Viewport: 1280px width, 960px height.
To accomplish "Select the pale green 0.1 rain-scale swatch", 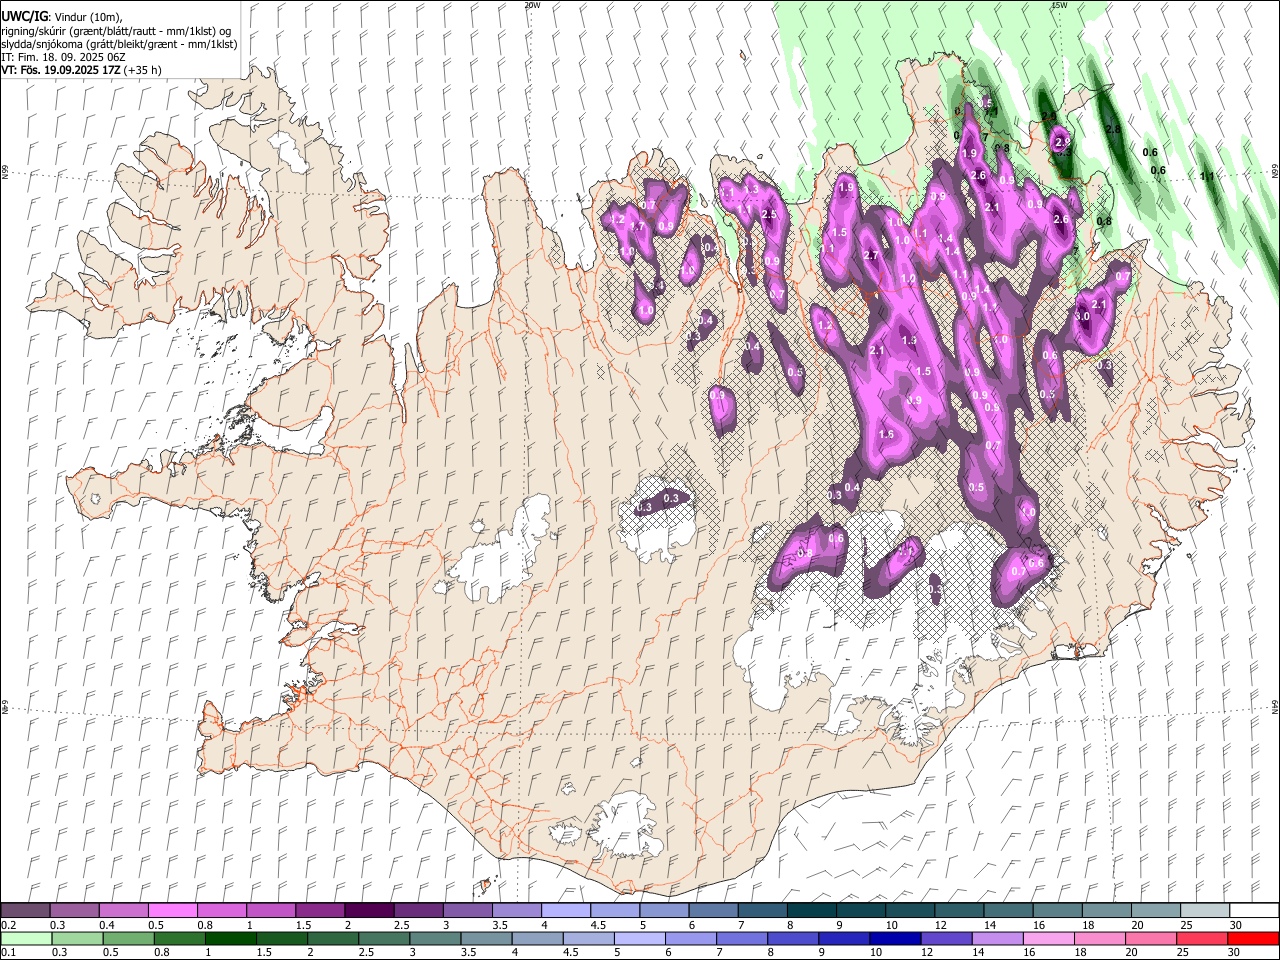I will coord(27,939).
